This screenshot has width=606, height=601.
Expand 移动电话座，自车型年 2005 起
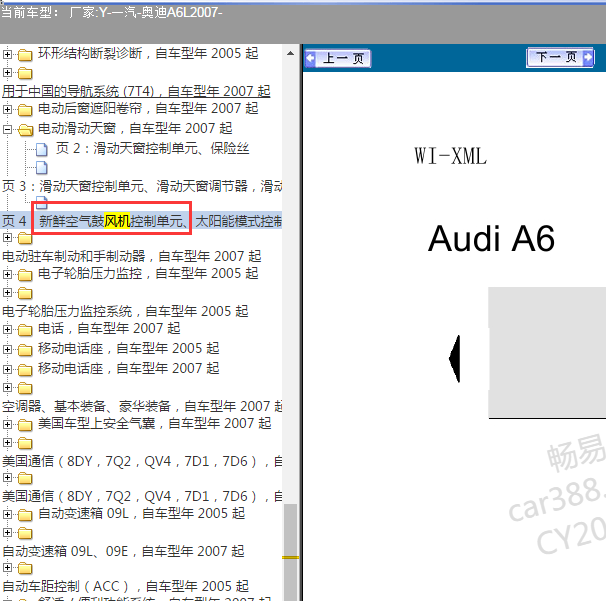(x=7, y=349)
